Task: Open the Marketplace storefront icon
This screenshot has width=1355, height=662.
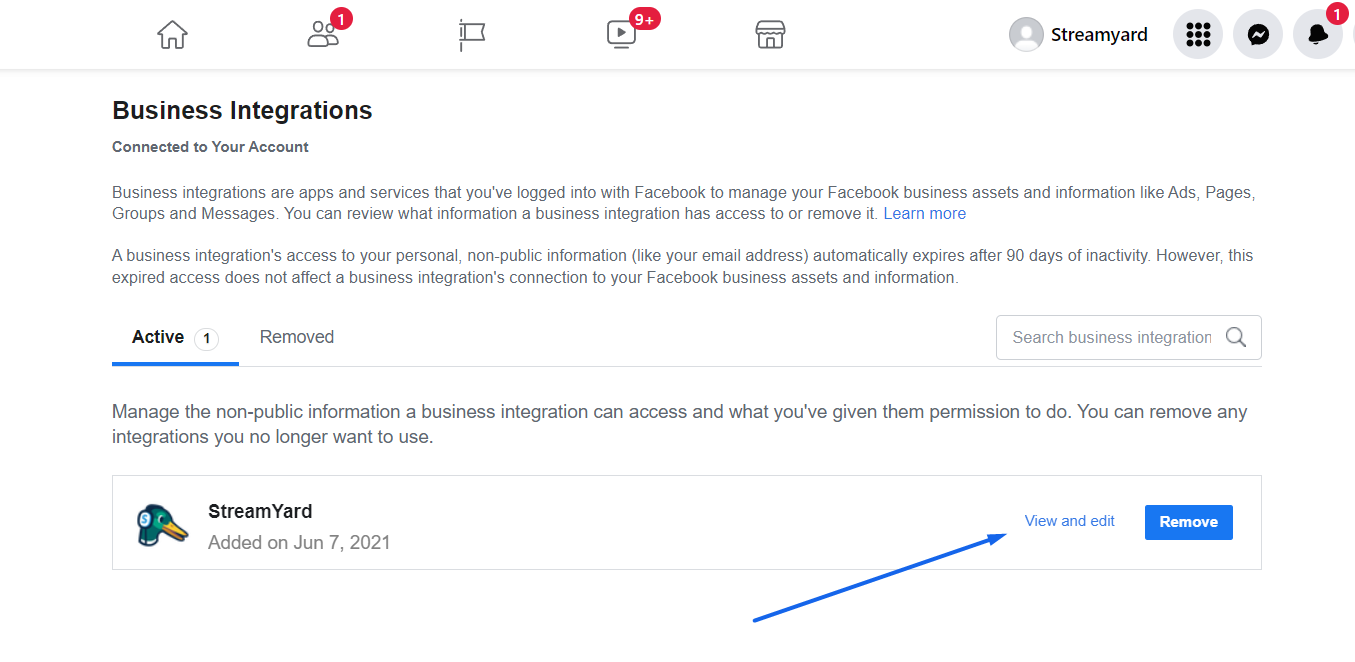Action: tap(770, 35)
